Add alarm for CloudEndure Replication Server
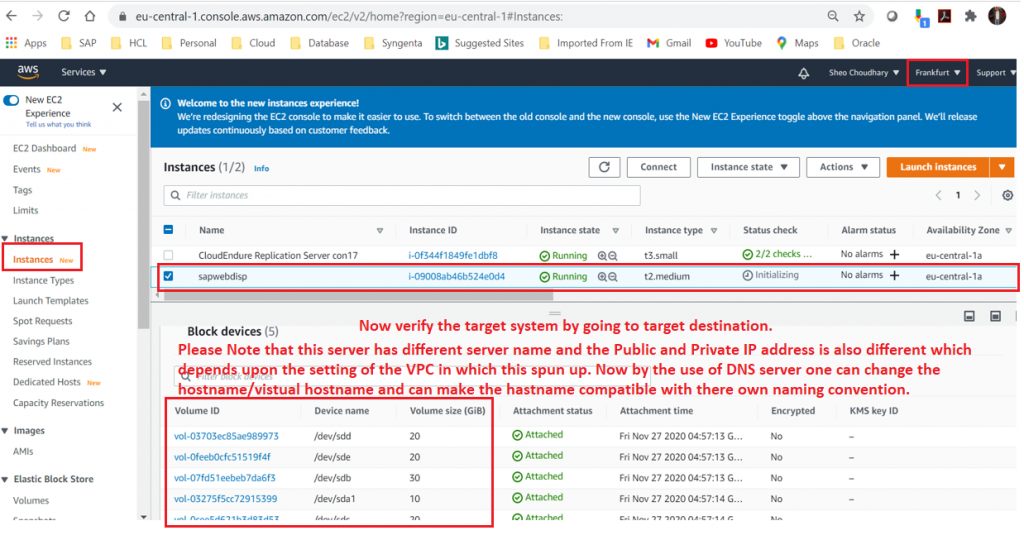Image resolution: width=1024 pixels, height=559 pixels. (895, 255)
